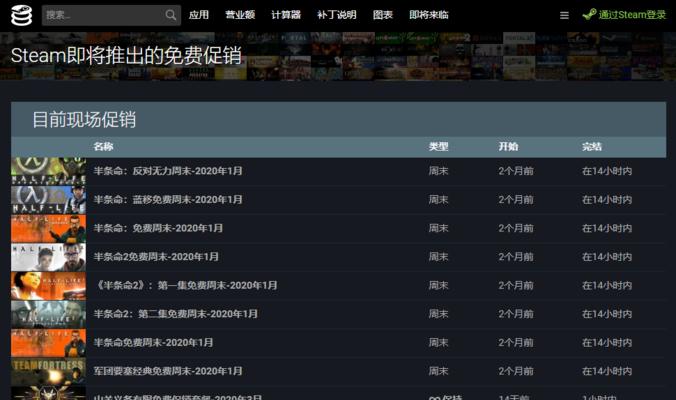Screen dimensions: 676x400
Task: Open the 计算器 menu item
Action: [286, 15]
